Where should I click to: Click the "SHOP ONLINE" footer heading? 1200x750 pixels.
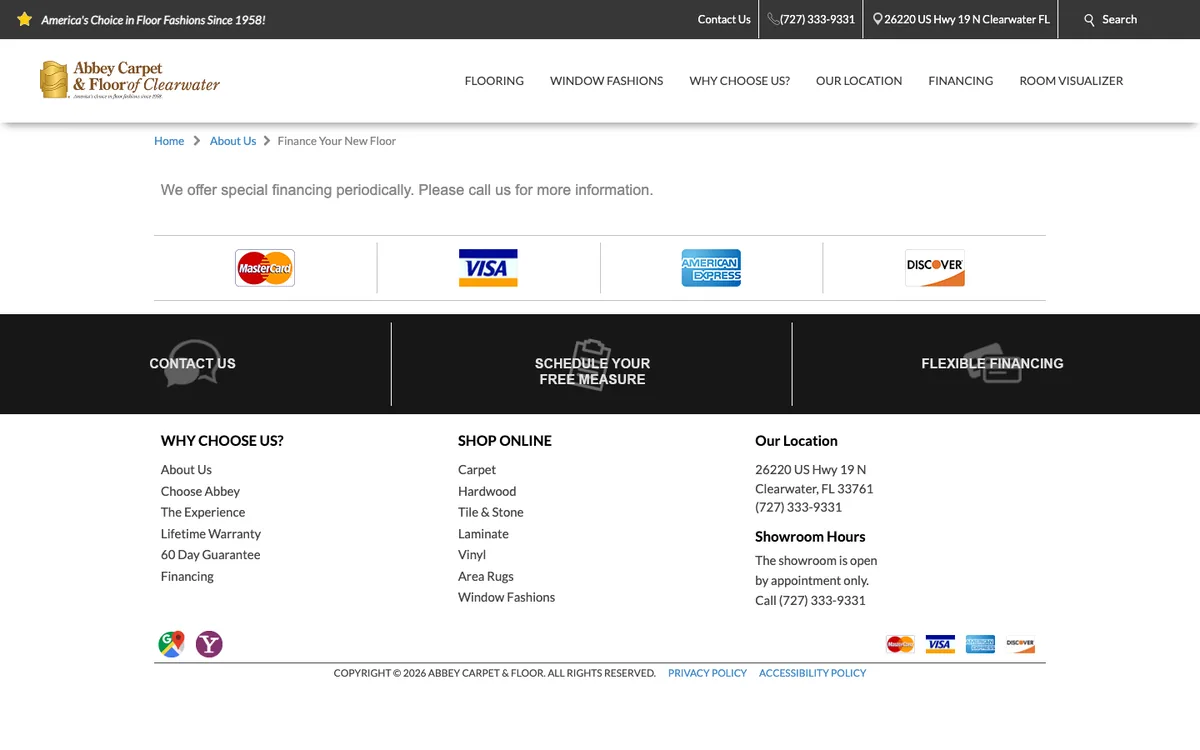505,441
